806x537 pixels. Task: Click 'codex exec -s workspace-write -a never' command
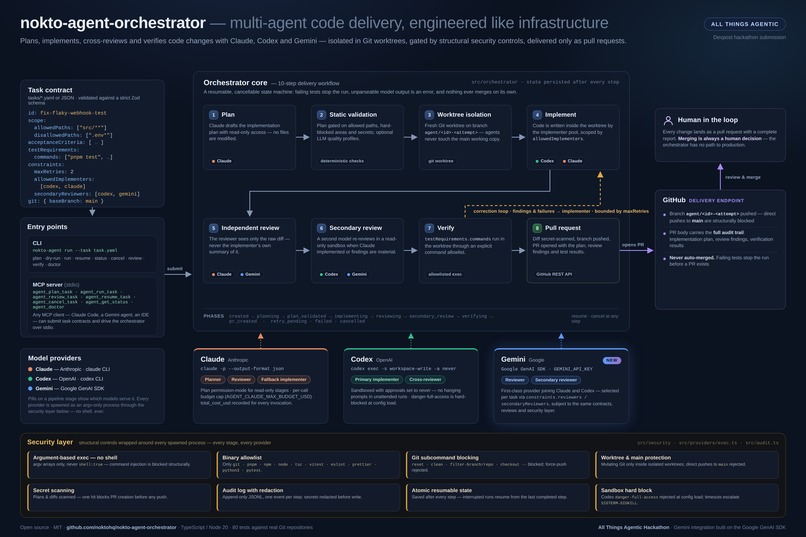(x=403, y=369)
